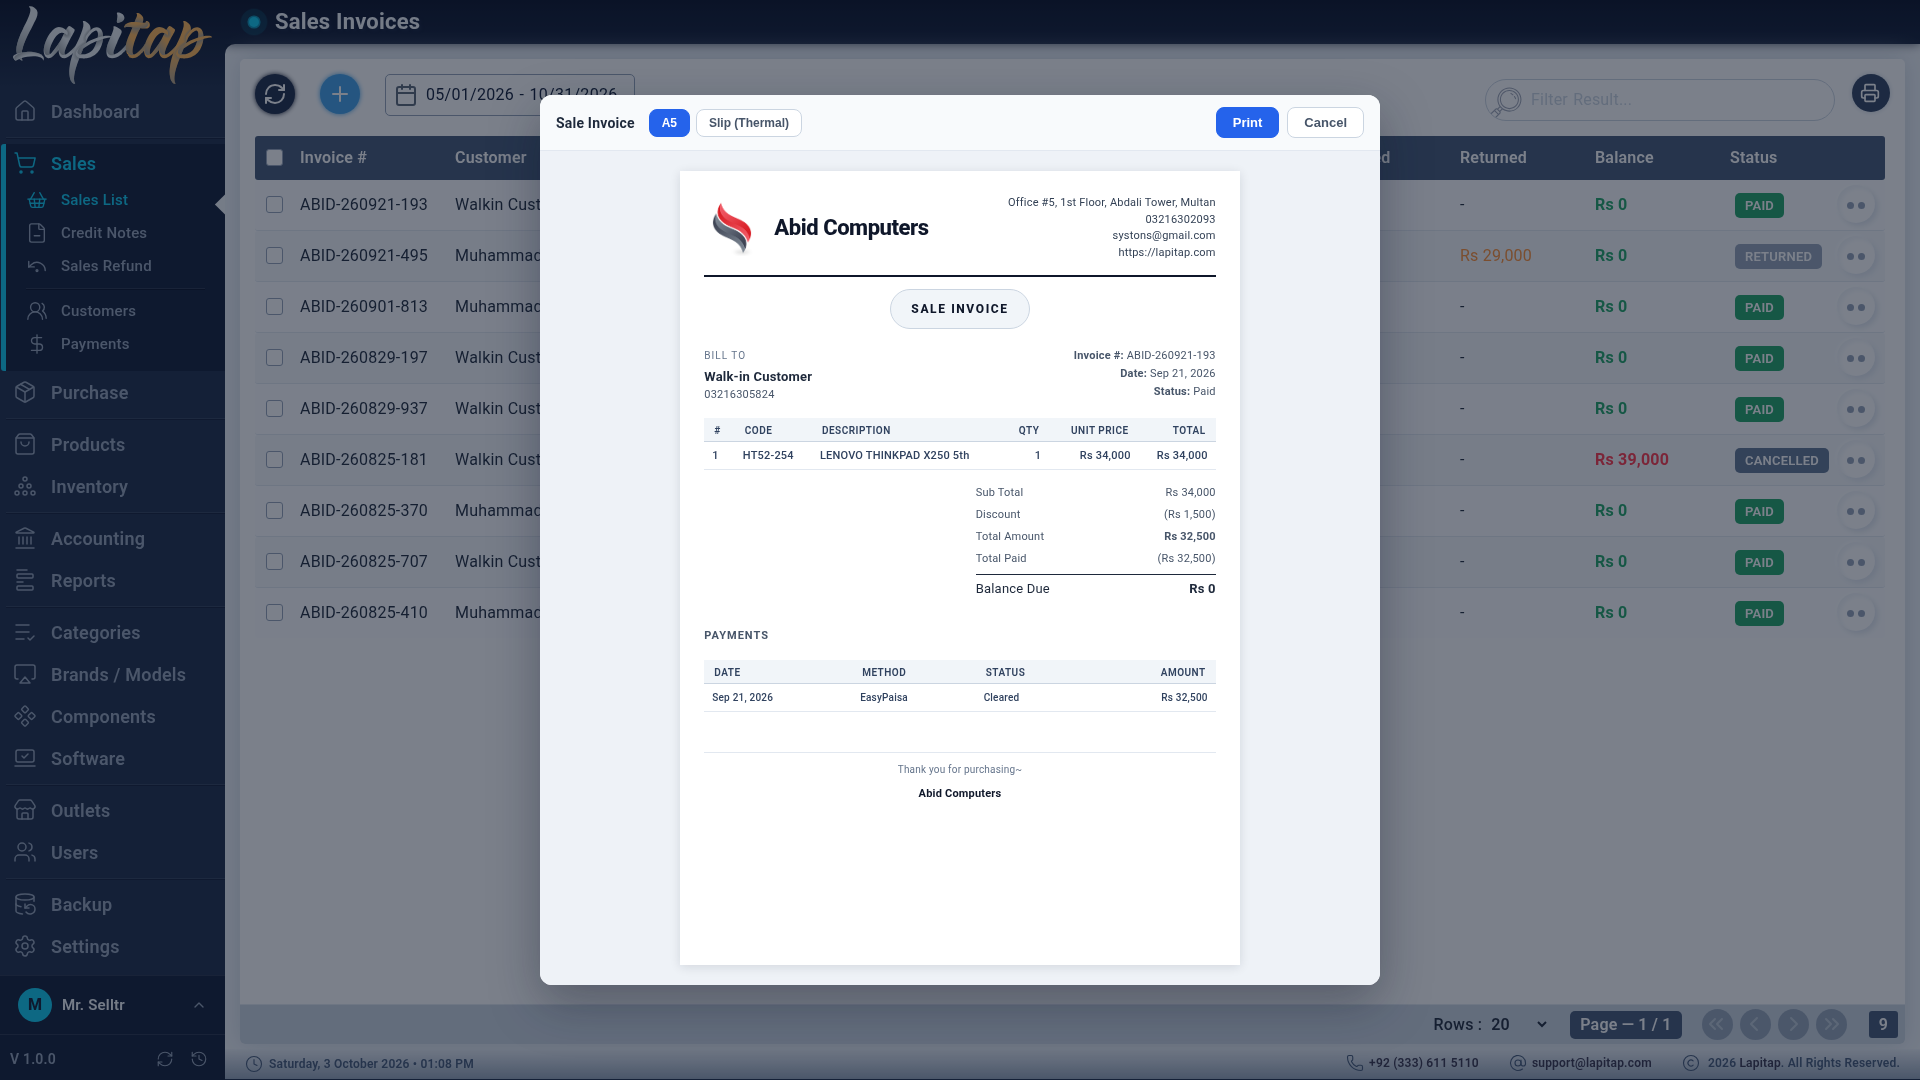Click the Products bag icon in sidebar

pyautogui.click(x=26, y=444)
